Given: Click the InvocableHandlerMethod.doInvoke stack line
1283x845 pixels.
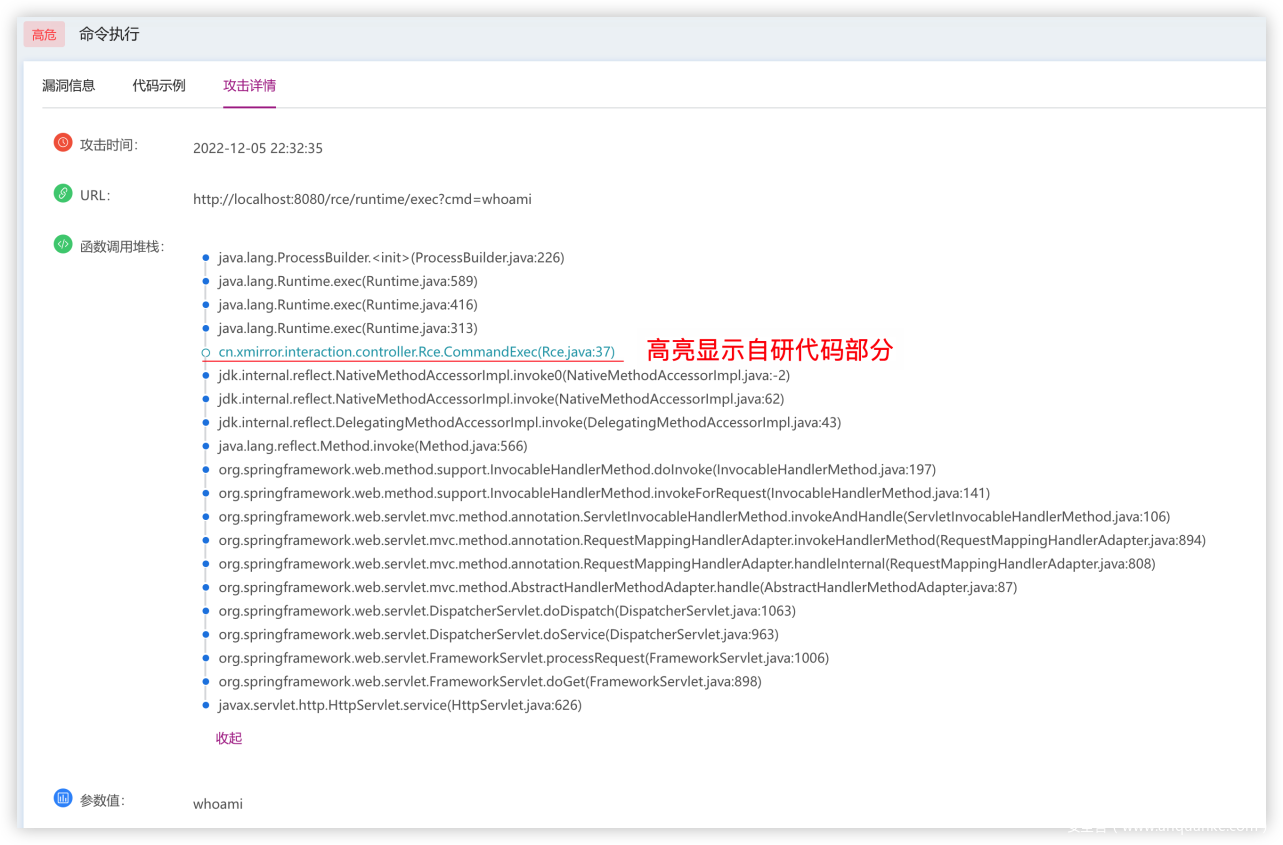Looking at the screenshot, I should [x=577, y=469].
